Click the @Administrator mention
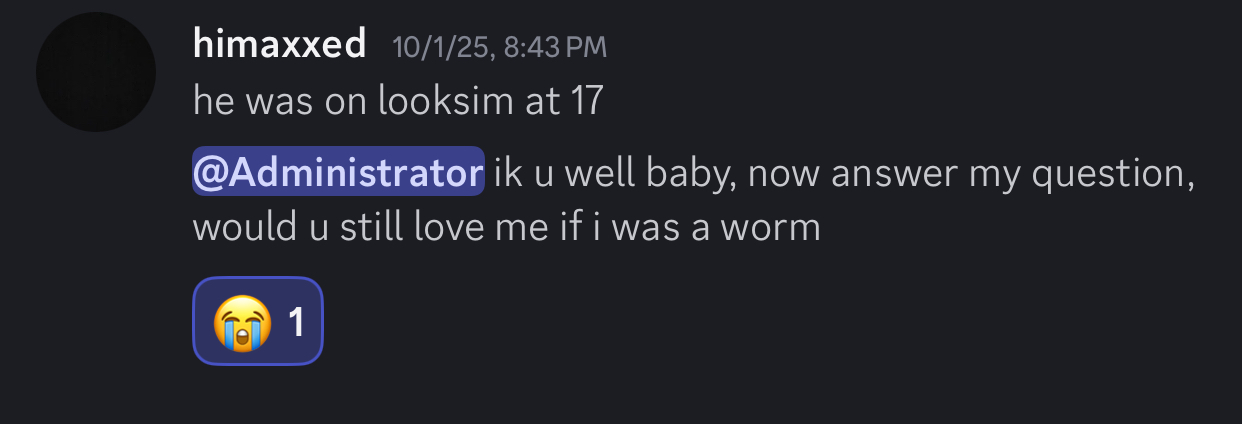This screenshot has height=424, width=1242. point(338,174)
